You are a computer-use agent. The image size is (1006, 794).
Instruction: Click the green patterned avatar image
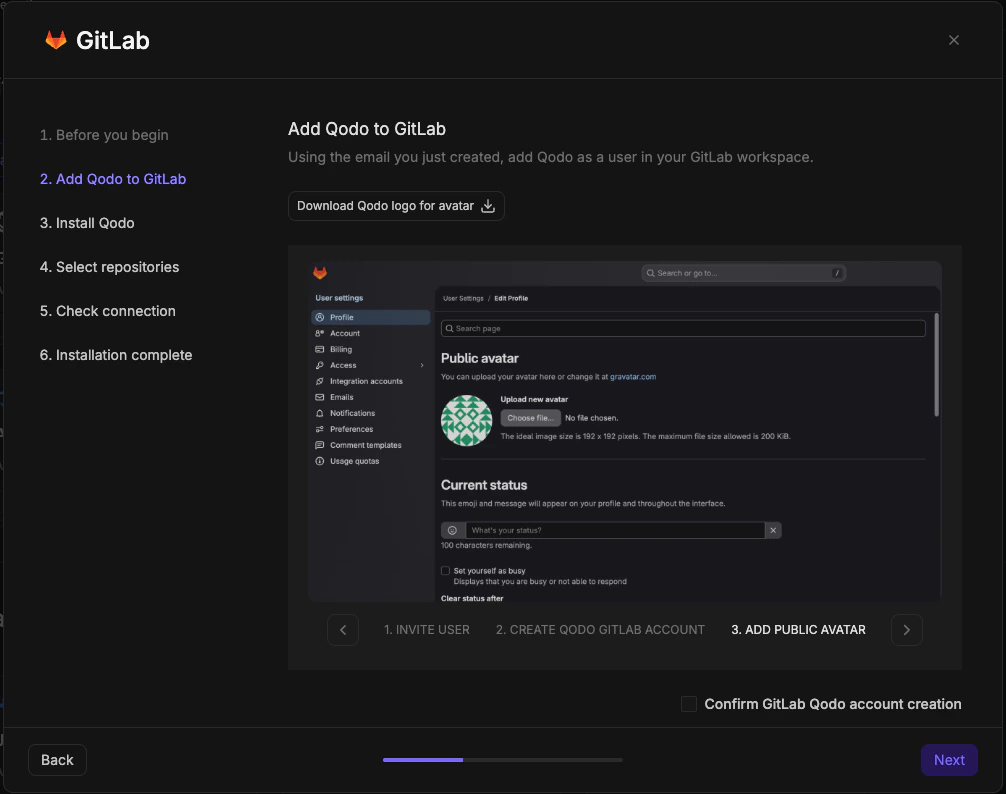466,421
